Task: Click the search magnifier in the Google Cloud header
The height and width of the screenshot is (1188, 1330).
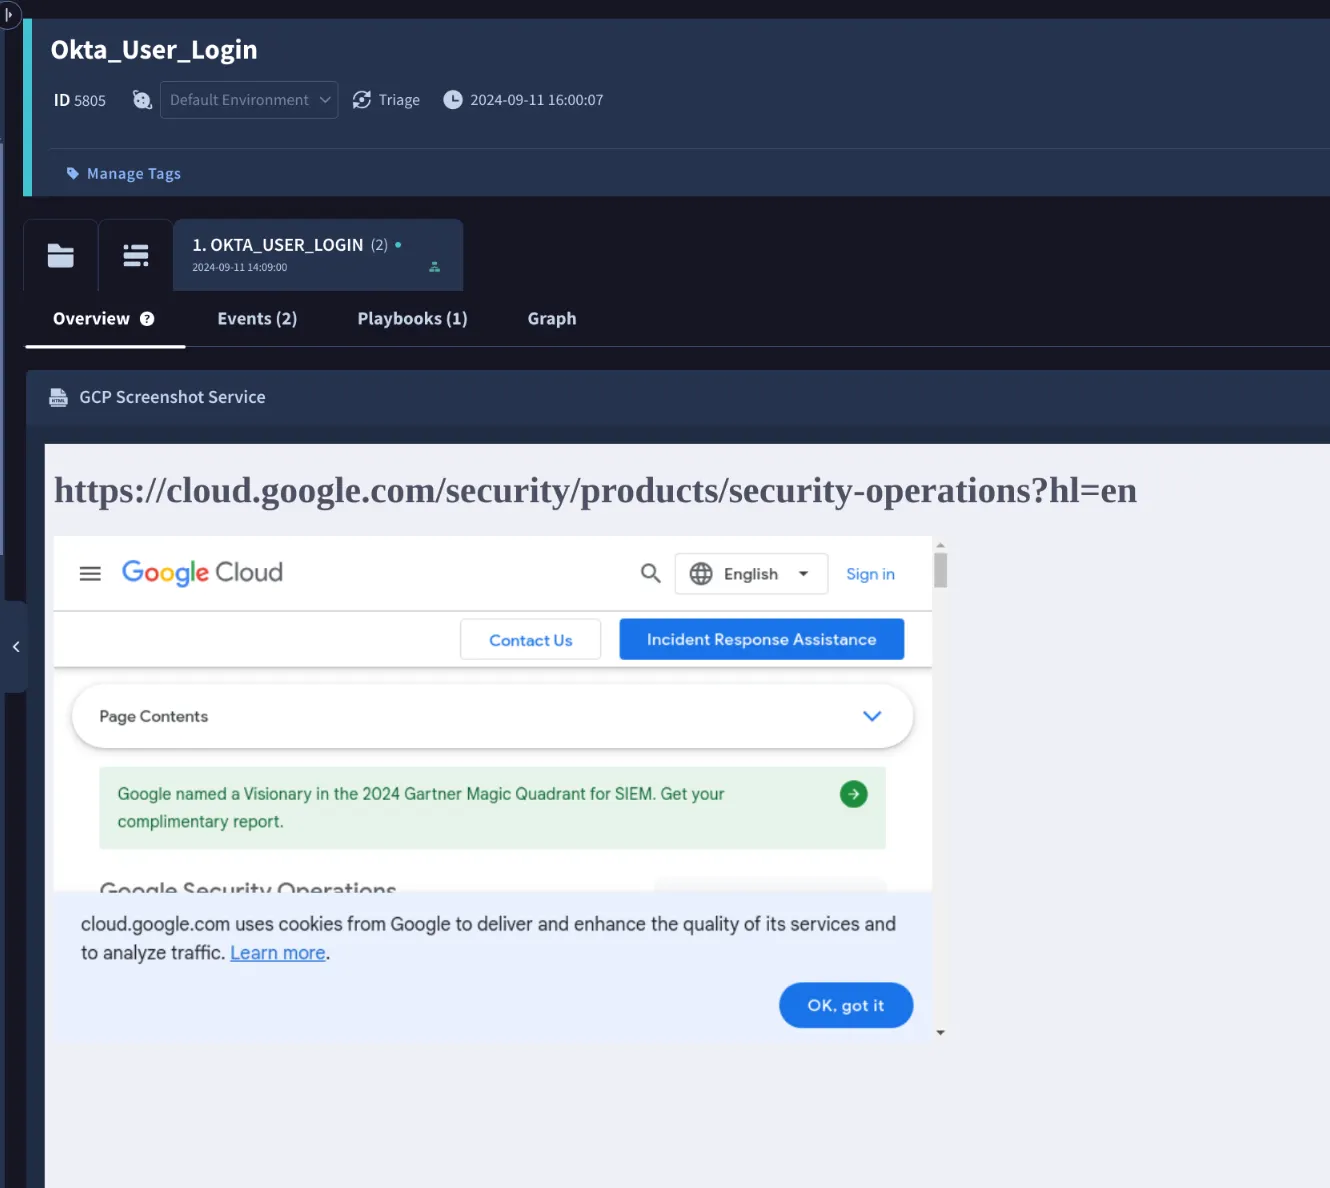Action: (x=650, y=573)
